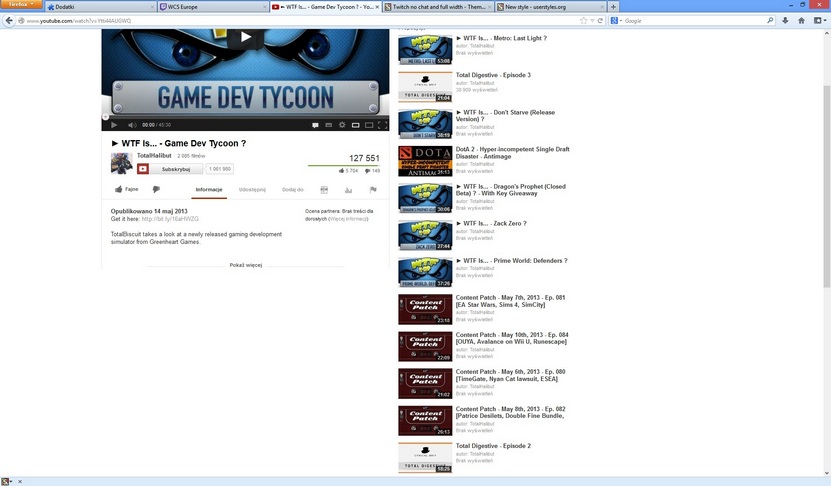
Task: Click the small play button in player controls
Action: click(x=114, y=125)
